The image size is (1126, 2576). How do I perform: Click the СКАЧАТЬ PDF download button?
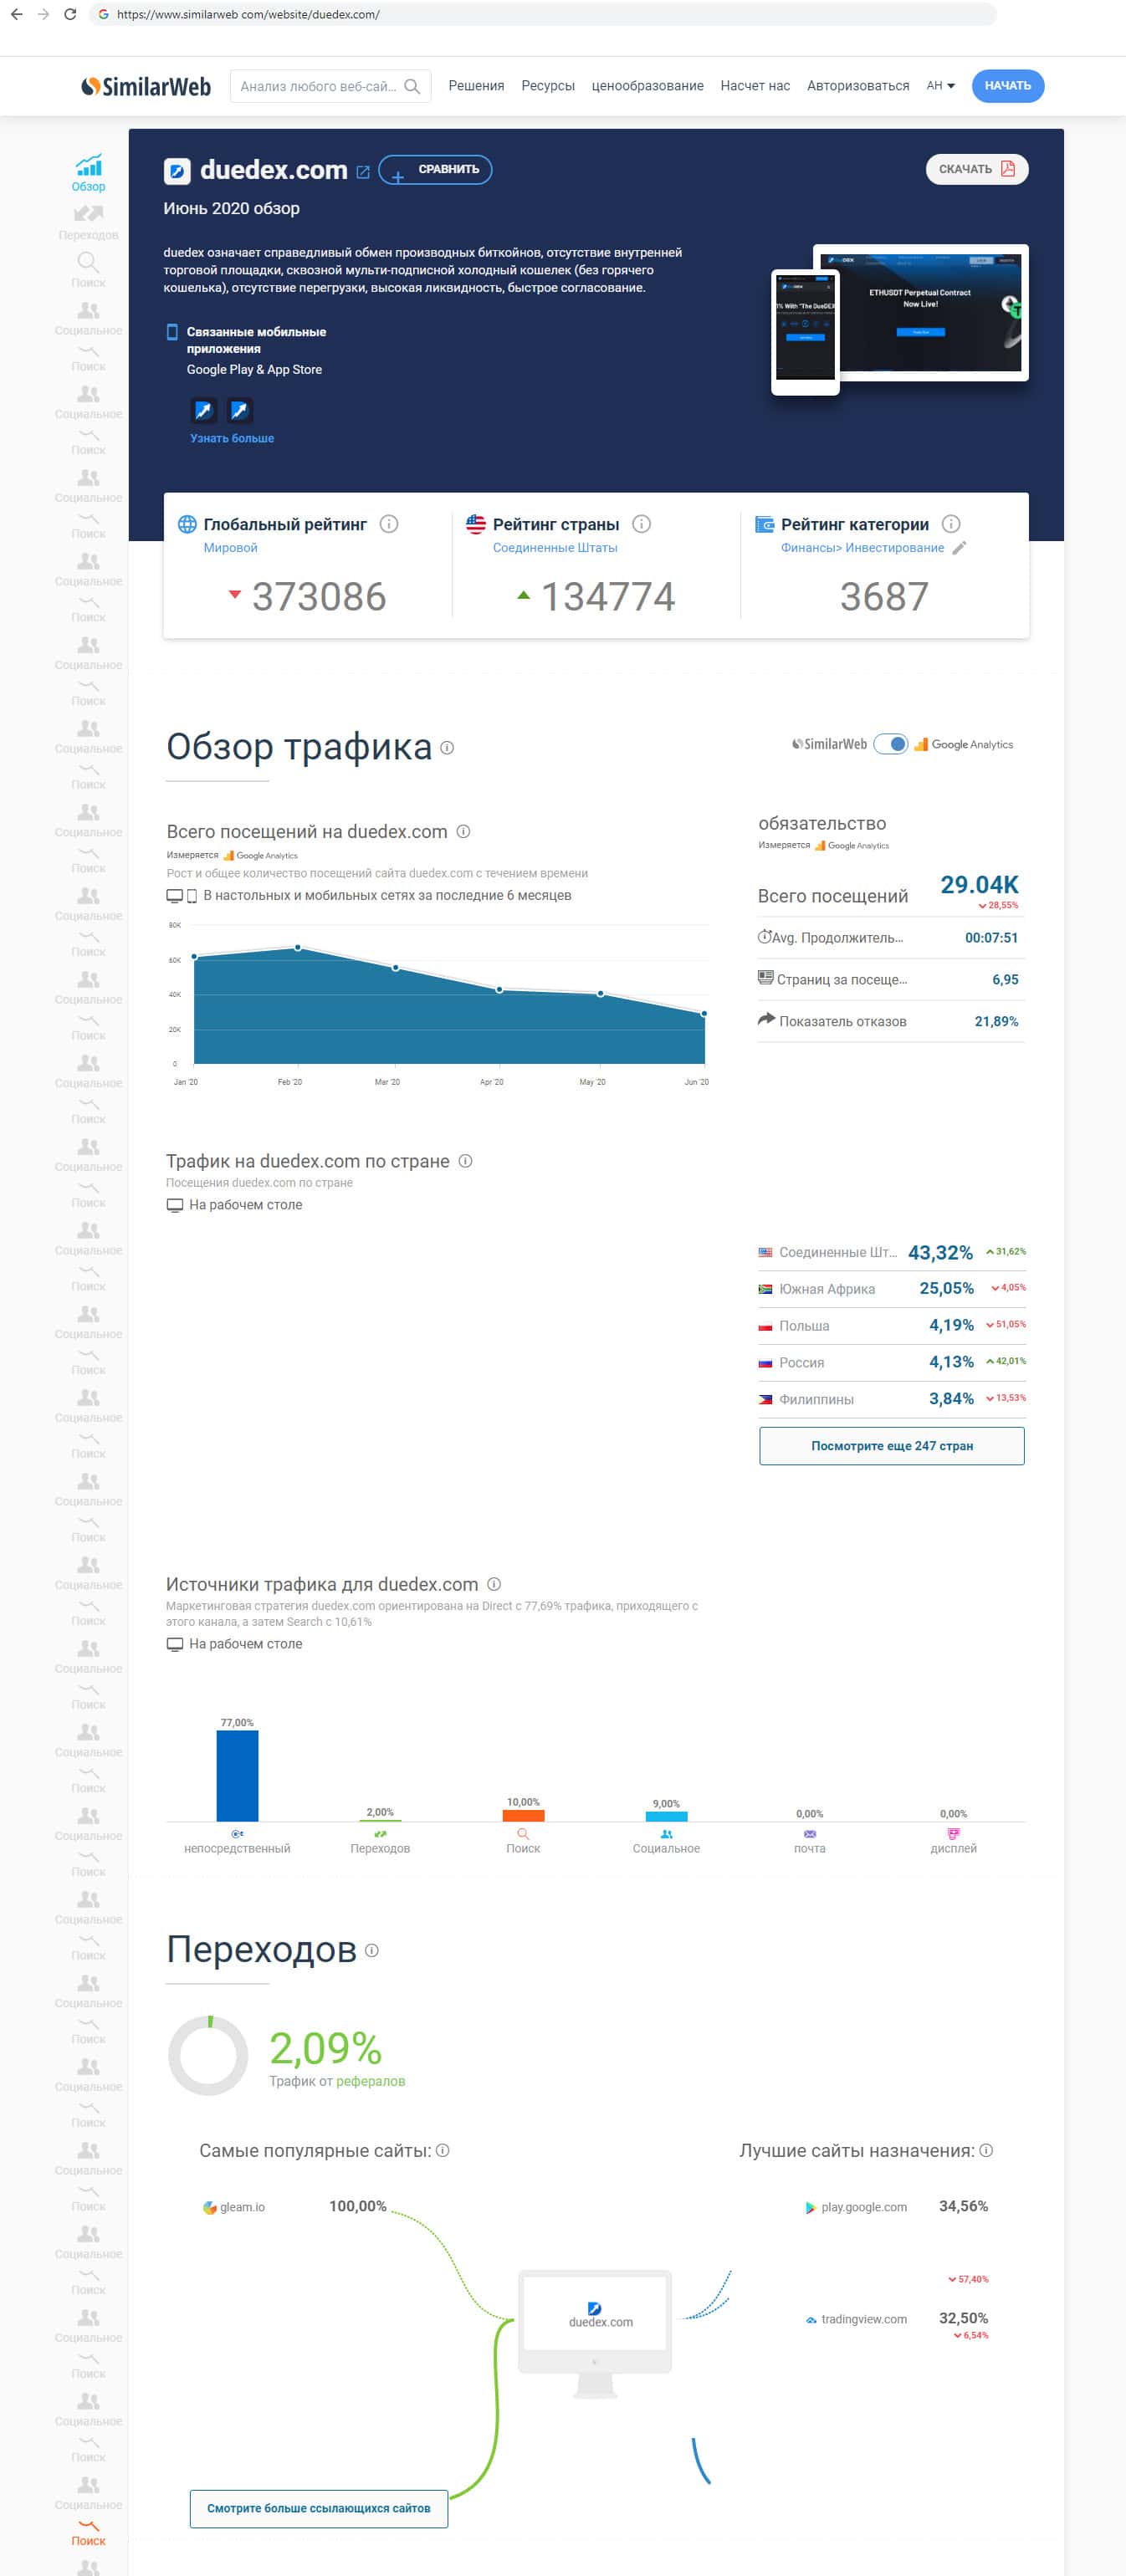[977, 170]
